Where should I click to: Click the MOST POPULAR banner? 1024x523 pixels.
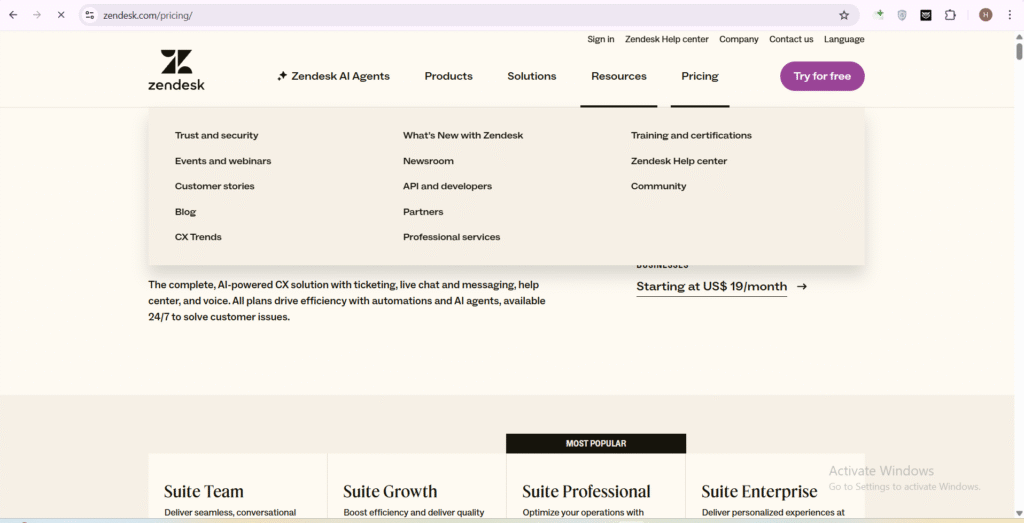pyautogui.click(x=596, y=443)
